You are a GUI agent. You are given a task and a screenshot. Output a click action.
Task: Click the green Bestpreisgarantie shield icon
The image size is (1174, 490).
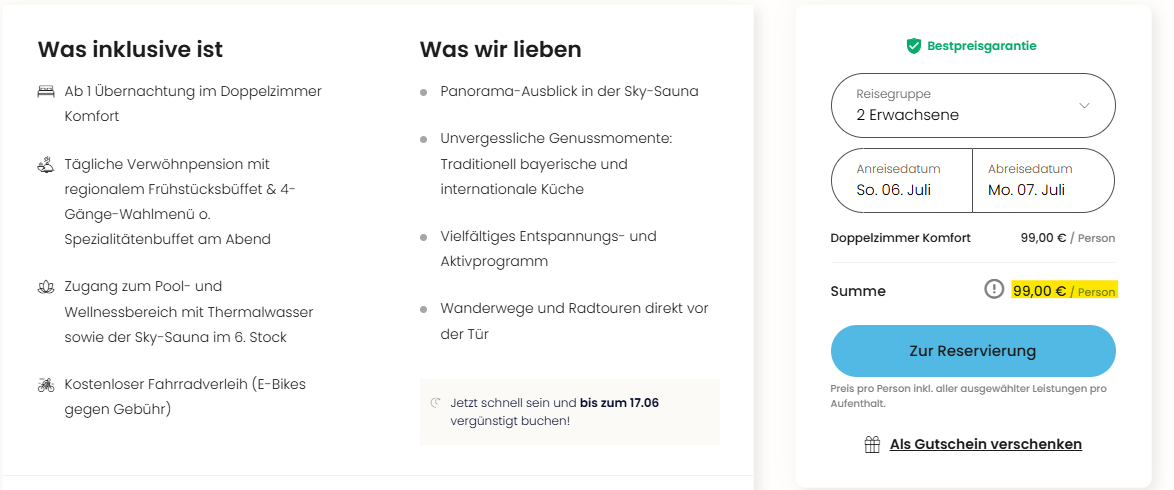pyautogui.click(x=913, y=46)
